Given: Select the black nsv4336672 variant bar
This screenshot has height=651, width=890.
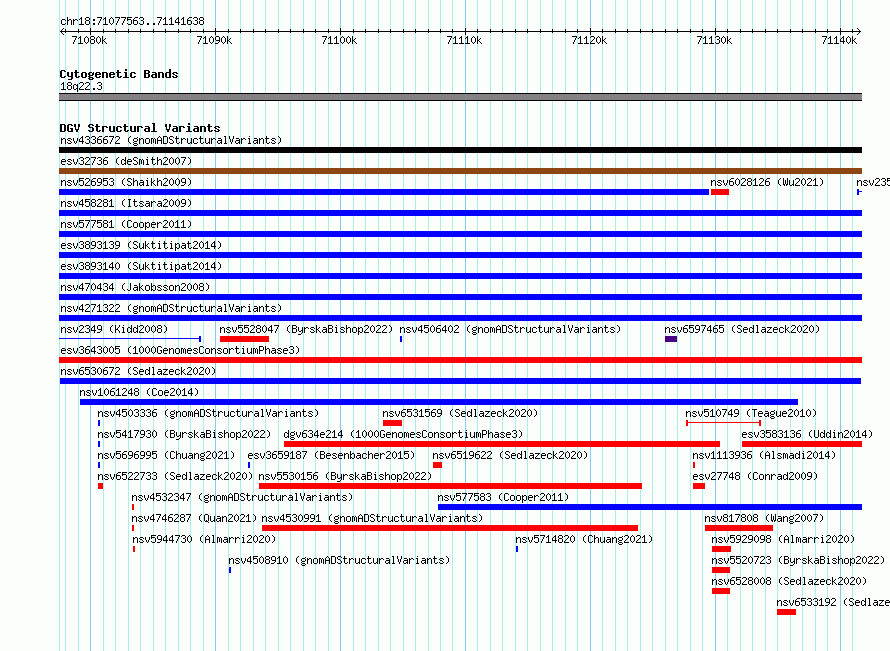Looking at the screenshot, I should point(460,150).
